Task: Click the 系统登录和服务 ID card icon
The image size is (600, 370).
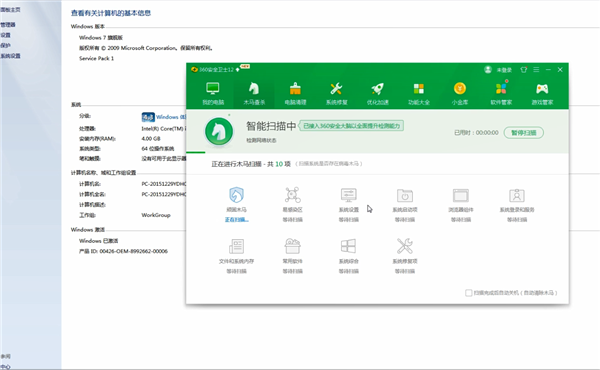Action: [517, 195]
